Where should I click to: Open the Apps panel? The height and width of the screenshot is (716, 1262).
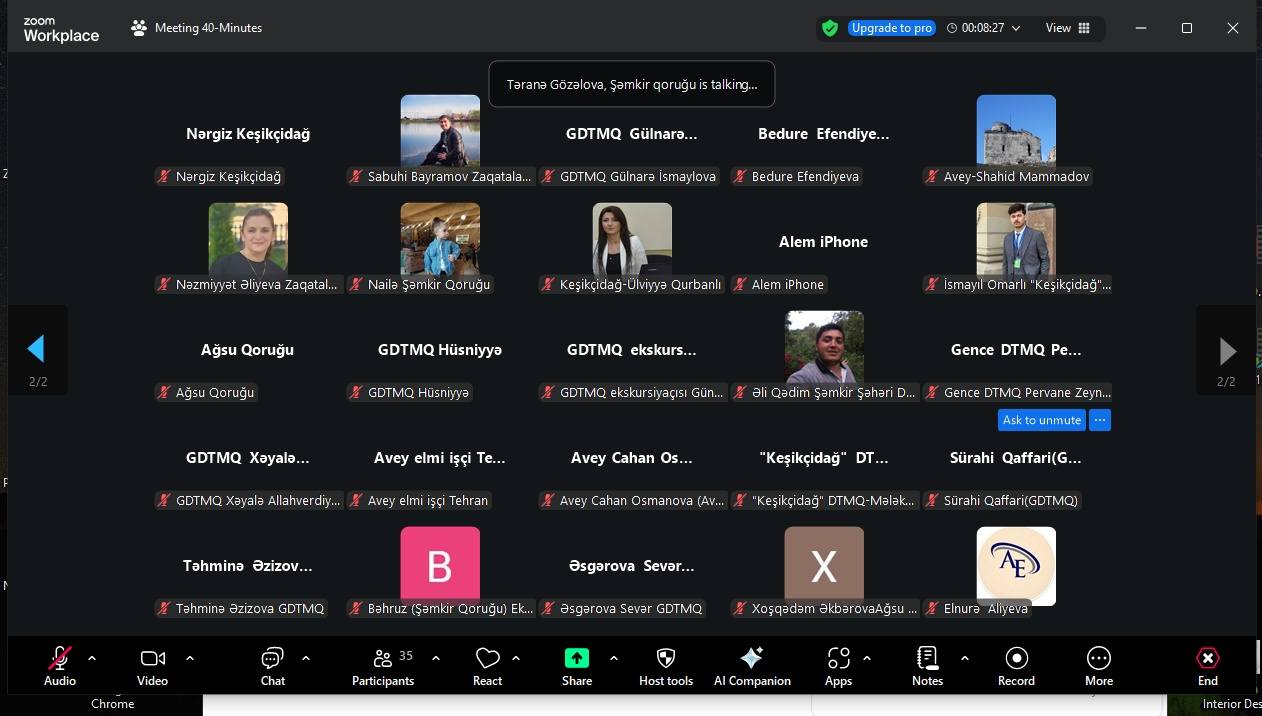[838, 666]
